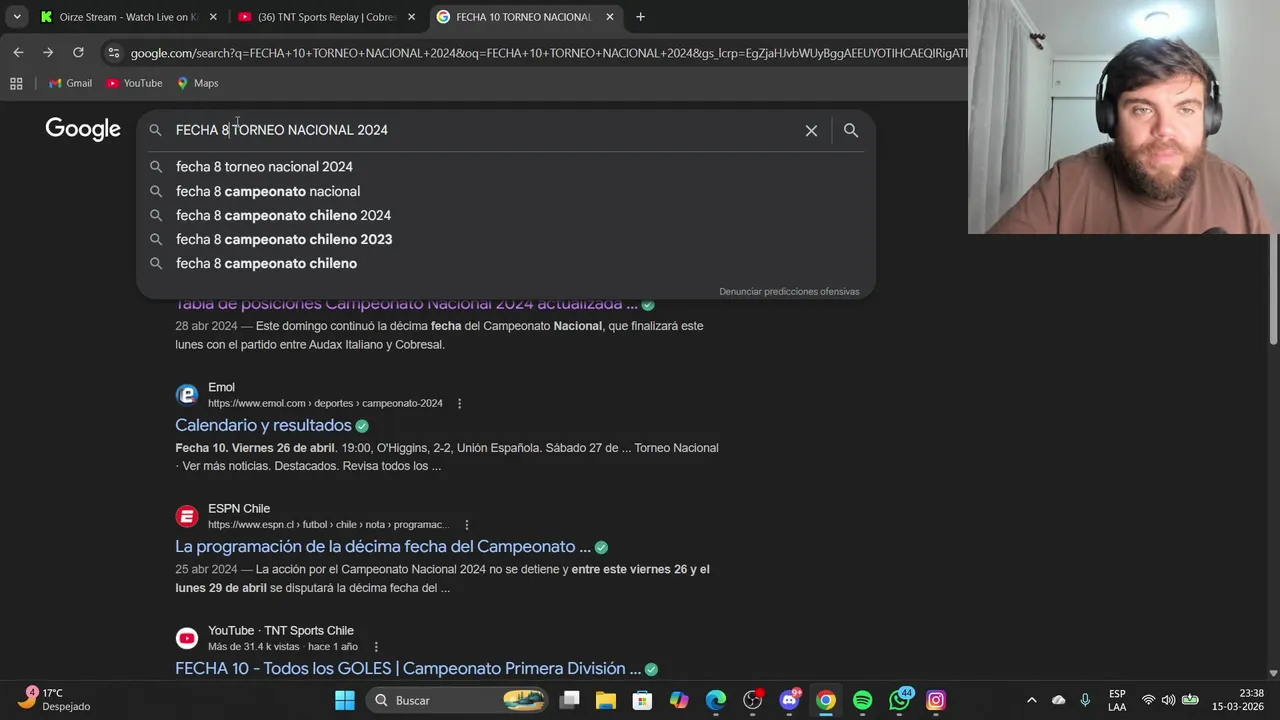1280x720 pixels.
Task: Open WhatsApp from taskbar
Action: click(x=900, y=700)
